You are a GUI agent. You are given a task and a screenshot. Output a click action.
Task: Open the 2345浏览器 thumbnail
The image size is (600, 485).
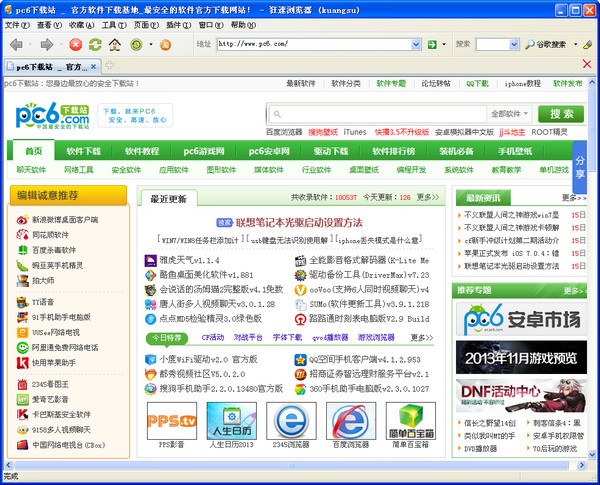click(291, 421)
